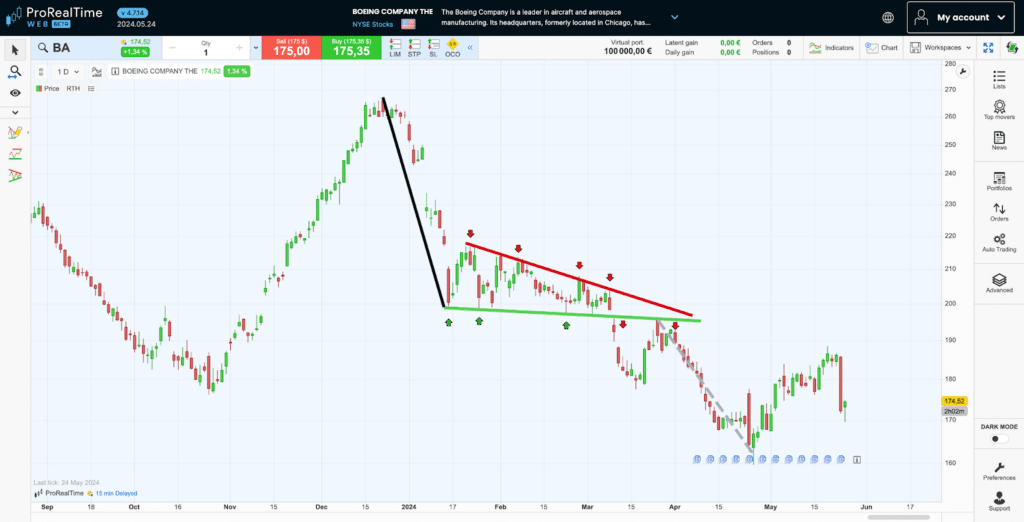Open price scale wrench settings
This screenshot has height=522, width=1024.
tap(963, 71)
